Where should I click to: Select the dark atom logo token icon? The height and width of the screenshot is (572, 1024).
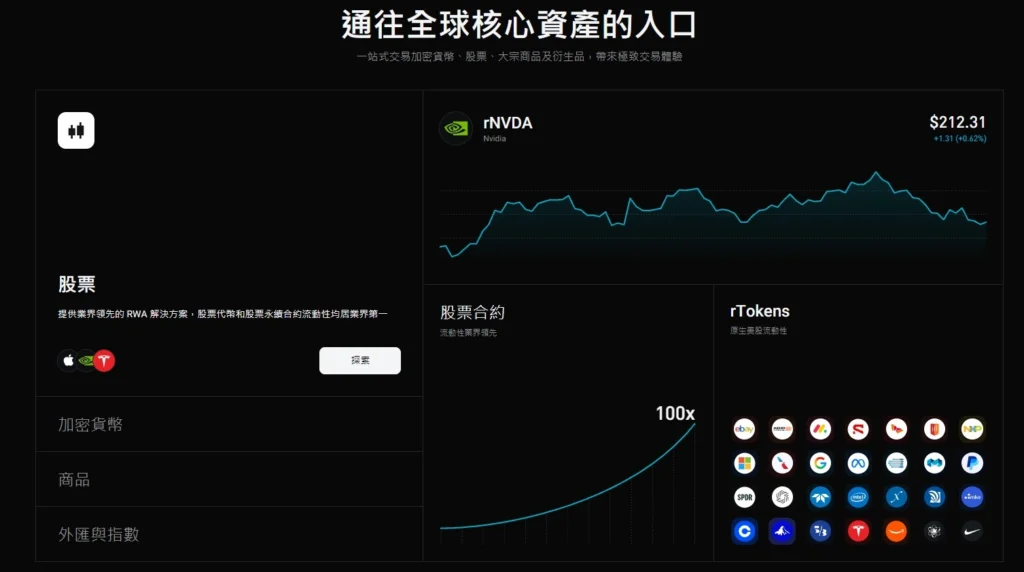(935, 531)
